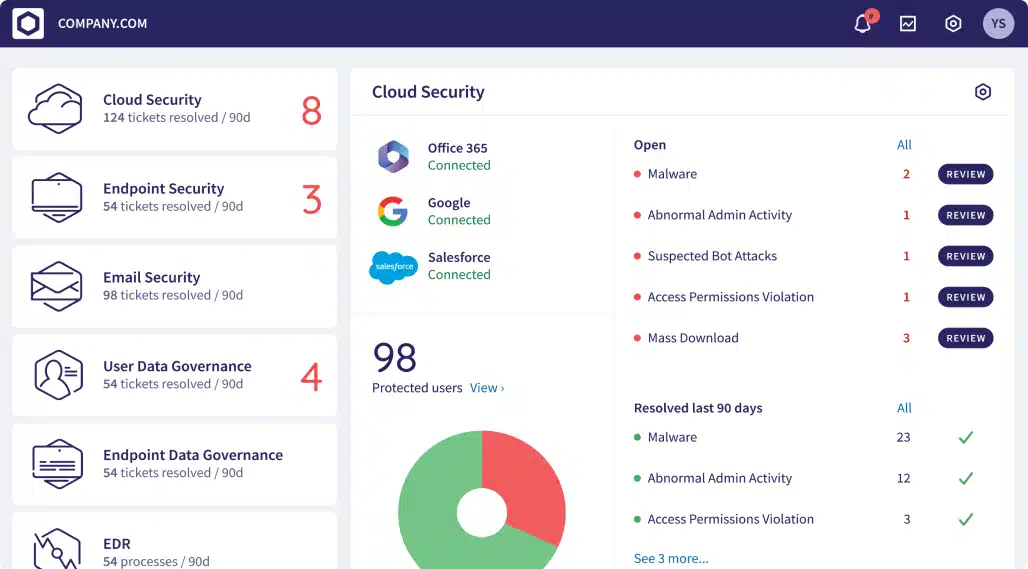Click the Endpoint Security laptop icon
The image size is (1028, 569).
point(57,197)
